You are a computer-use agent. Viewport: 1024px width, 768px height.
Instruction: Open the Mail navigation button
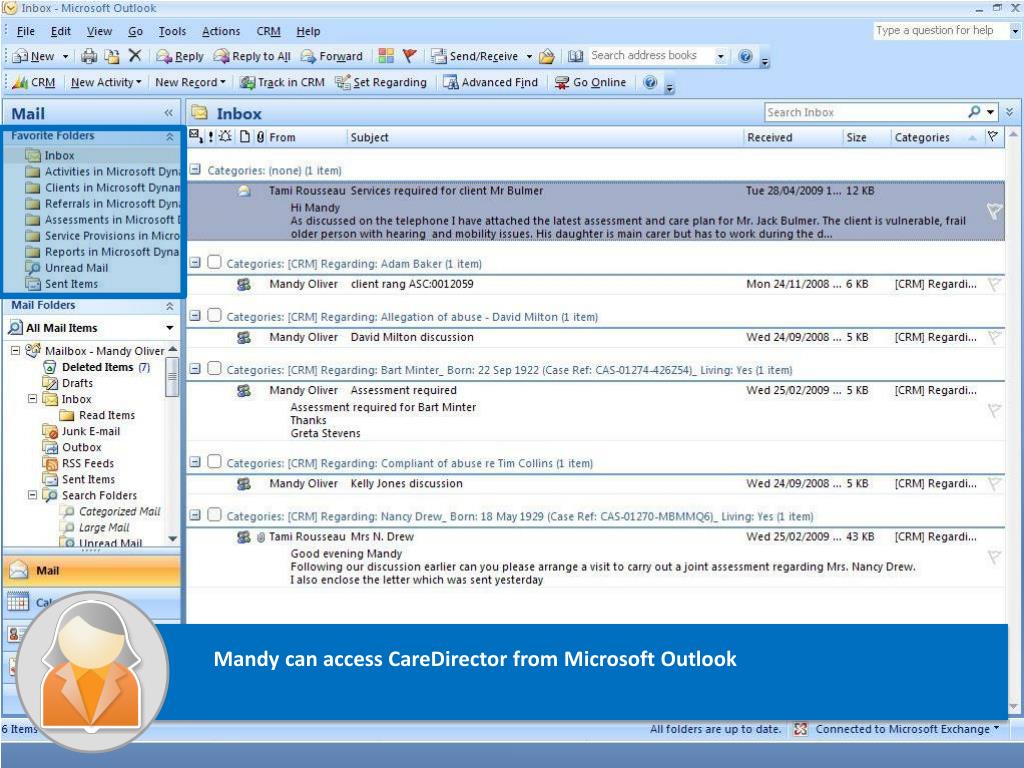(91, 570)
